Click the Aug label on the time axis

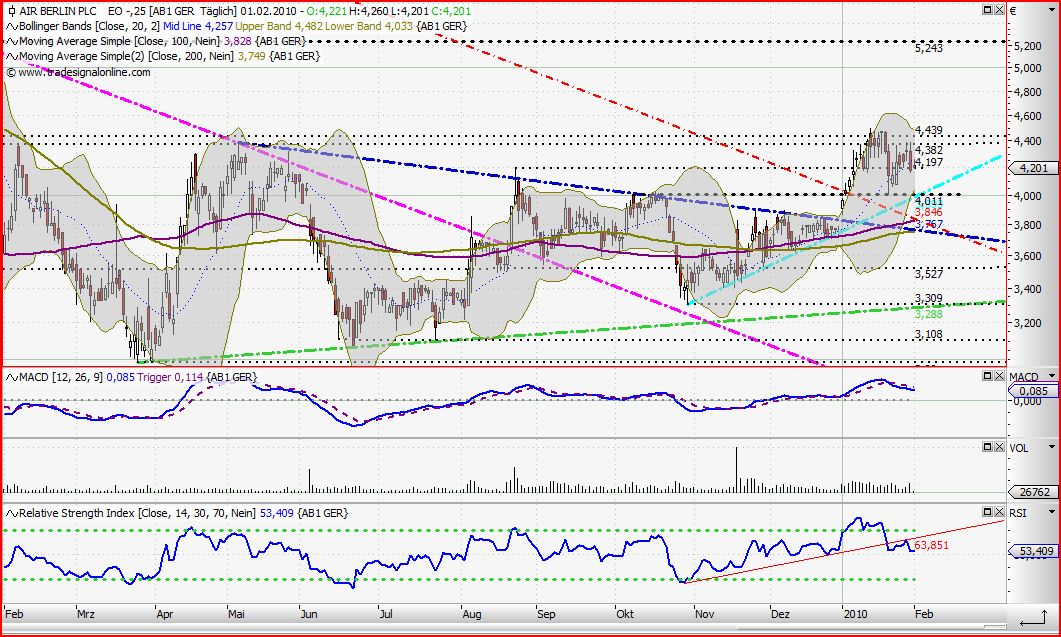coord(472,614)
